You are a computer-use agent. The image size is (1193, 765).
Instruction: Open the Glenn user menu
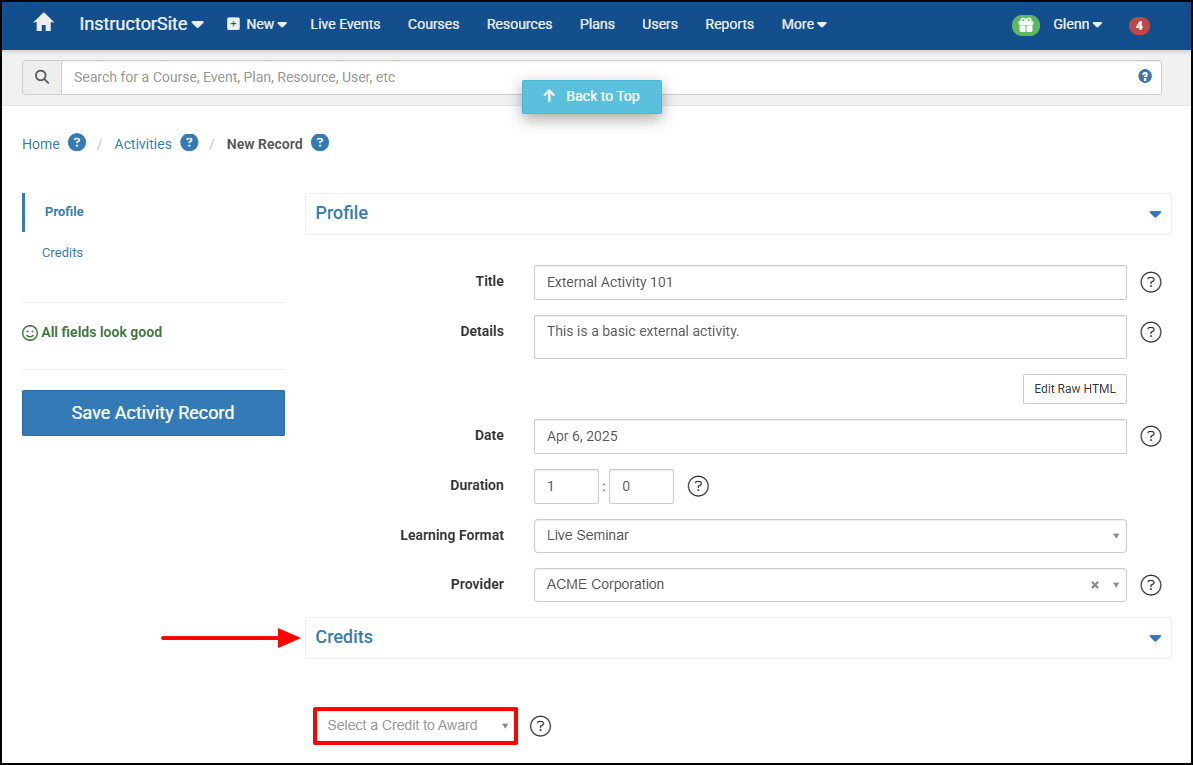(1077, 24)
